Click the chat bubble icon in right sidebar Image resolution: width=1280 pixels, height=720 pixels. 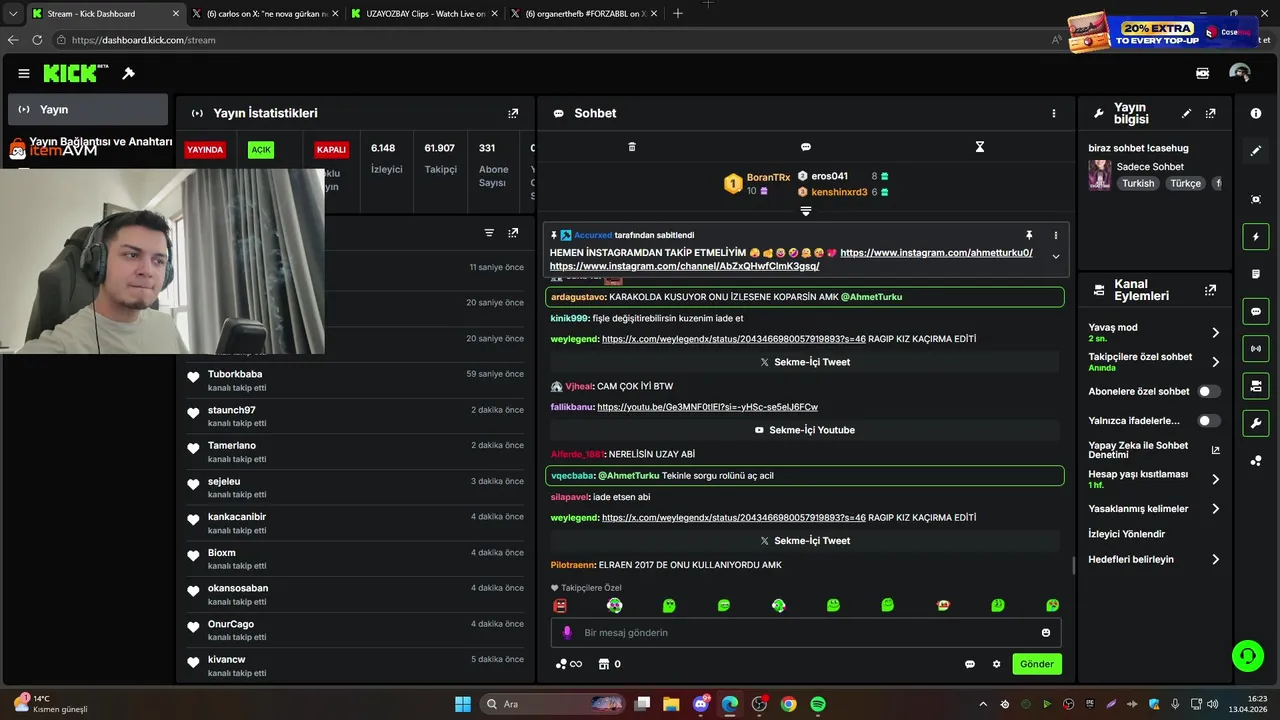(1256, 311)
